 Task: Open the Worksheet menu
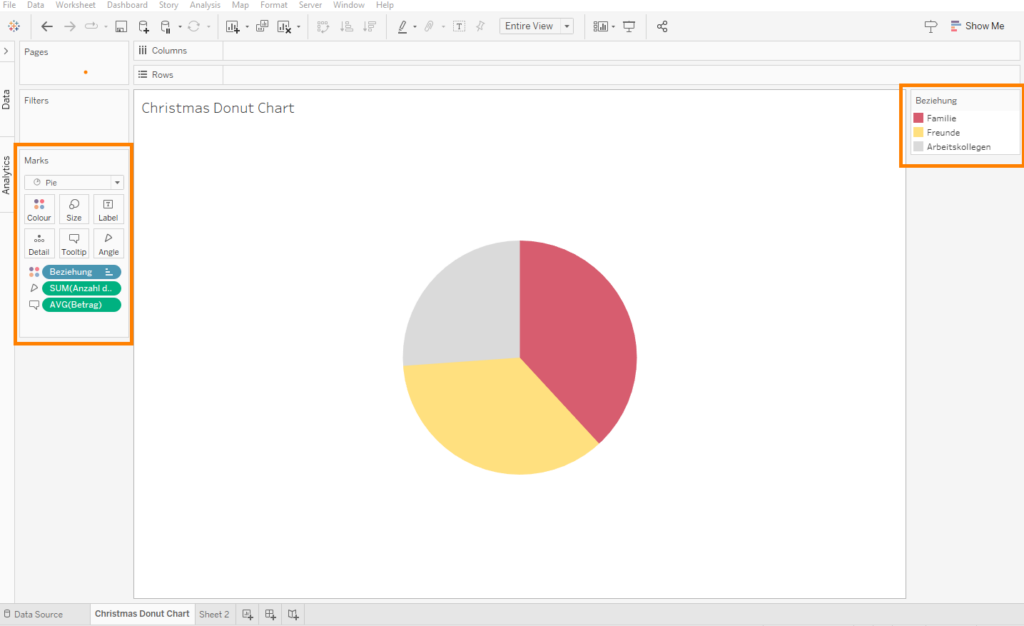(x=75, y=5)
